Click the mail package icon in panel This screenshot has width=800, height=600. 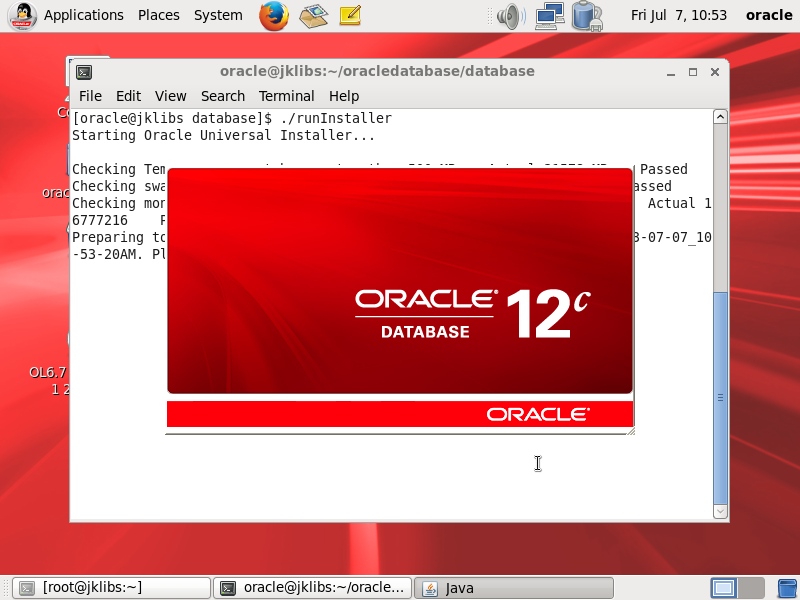pyautogui.click(x=313, y=16)
